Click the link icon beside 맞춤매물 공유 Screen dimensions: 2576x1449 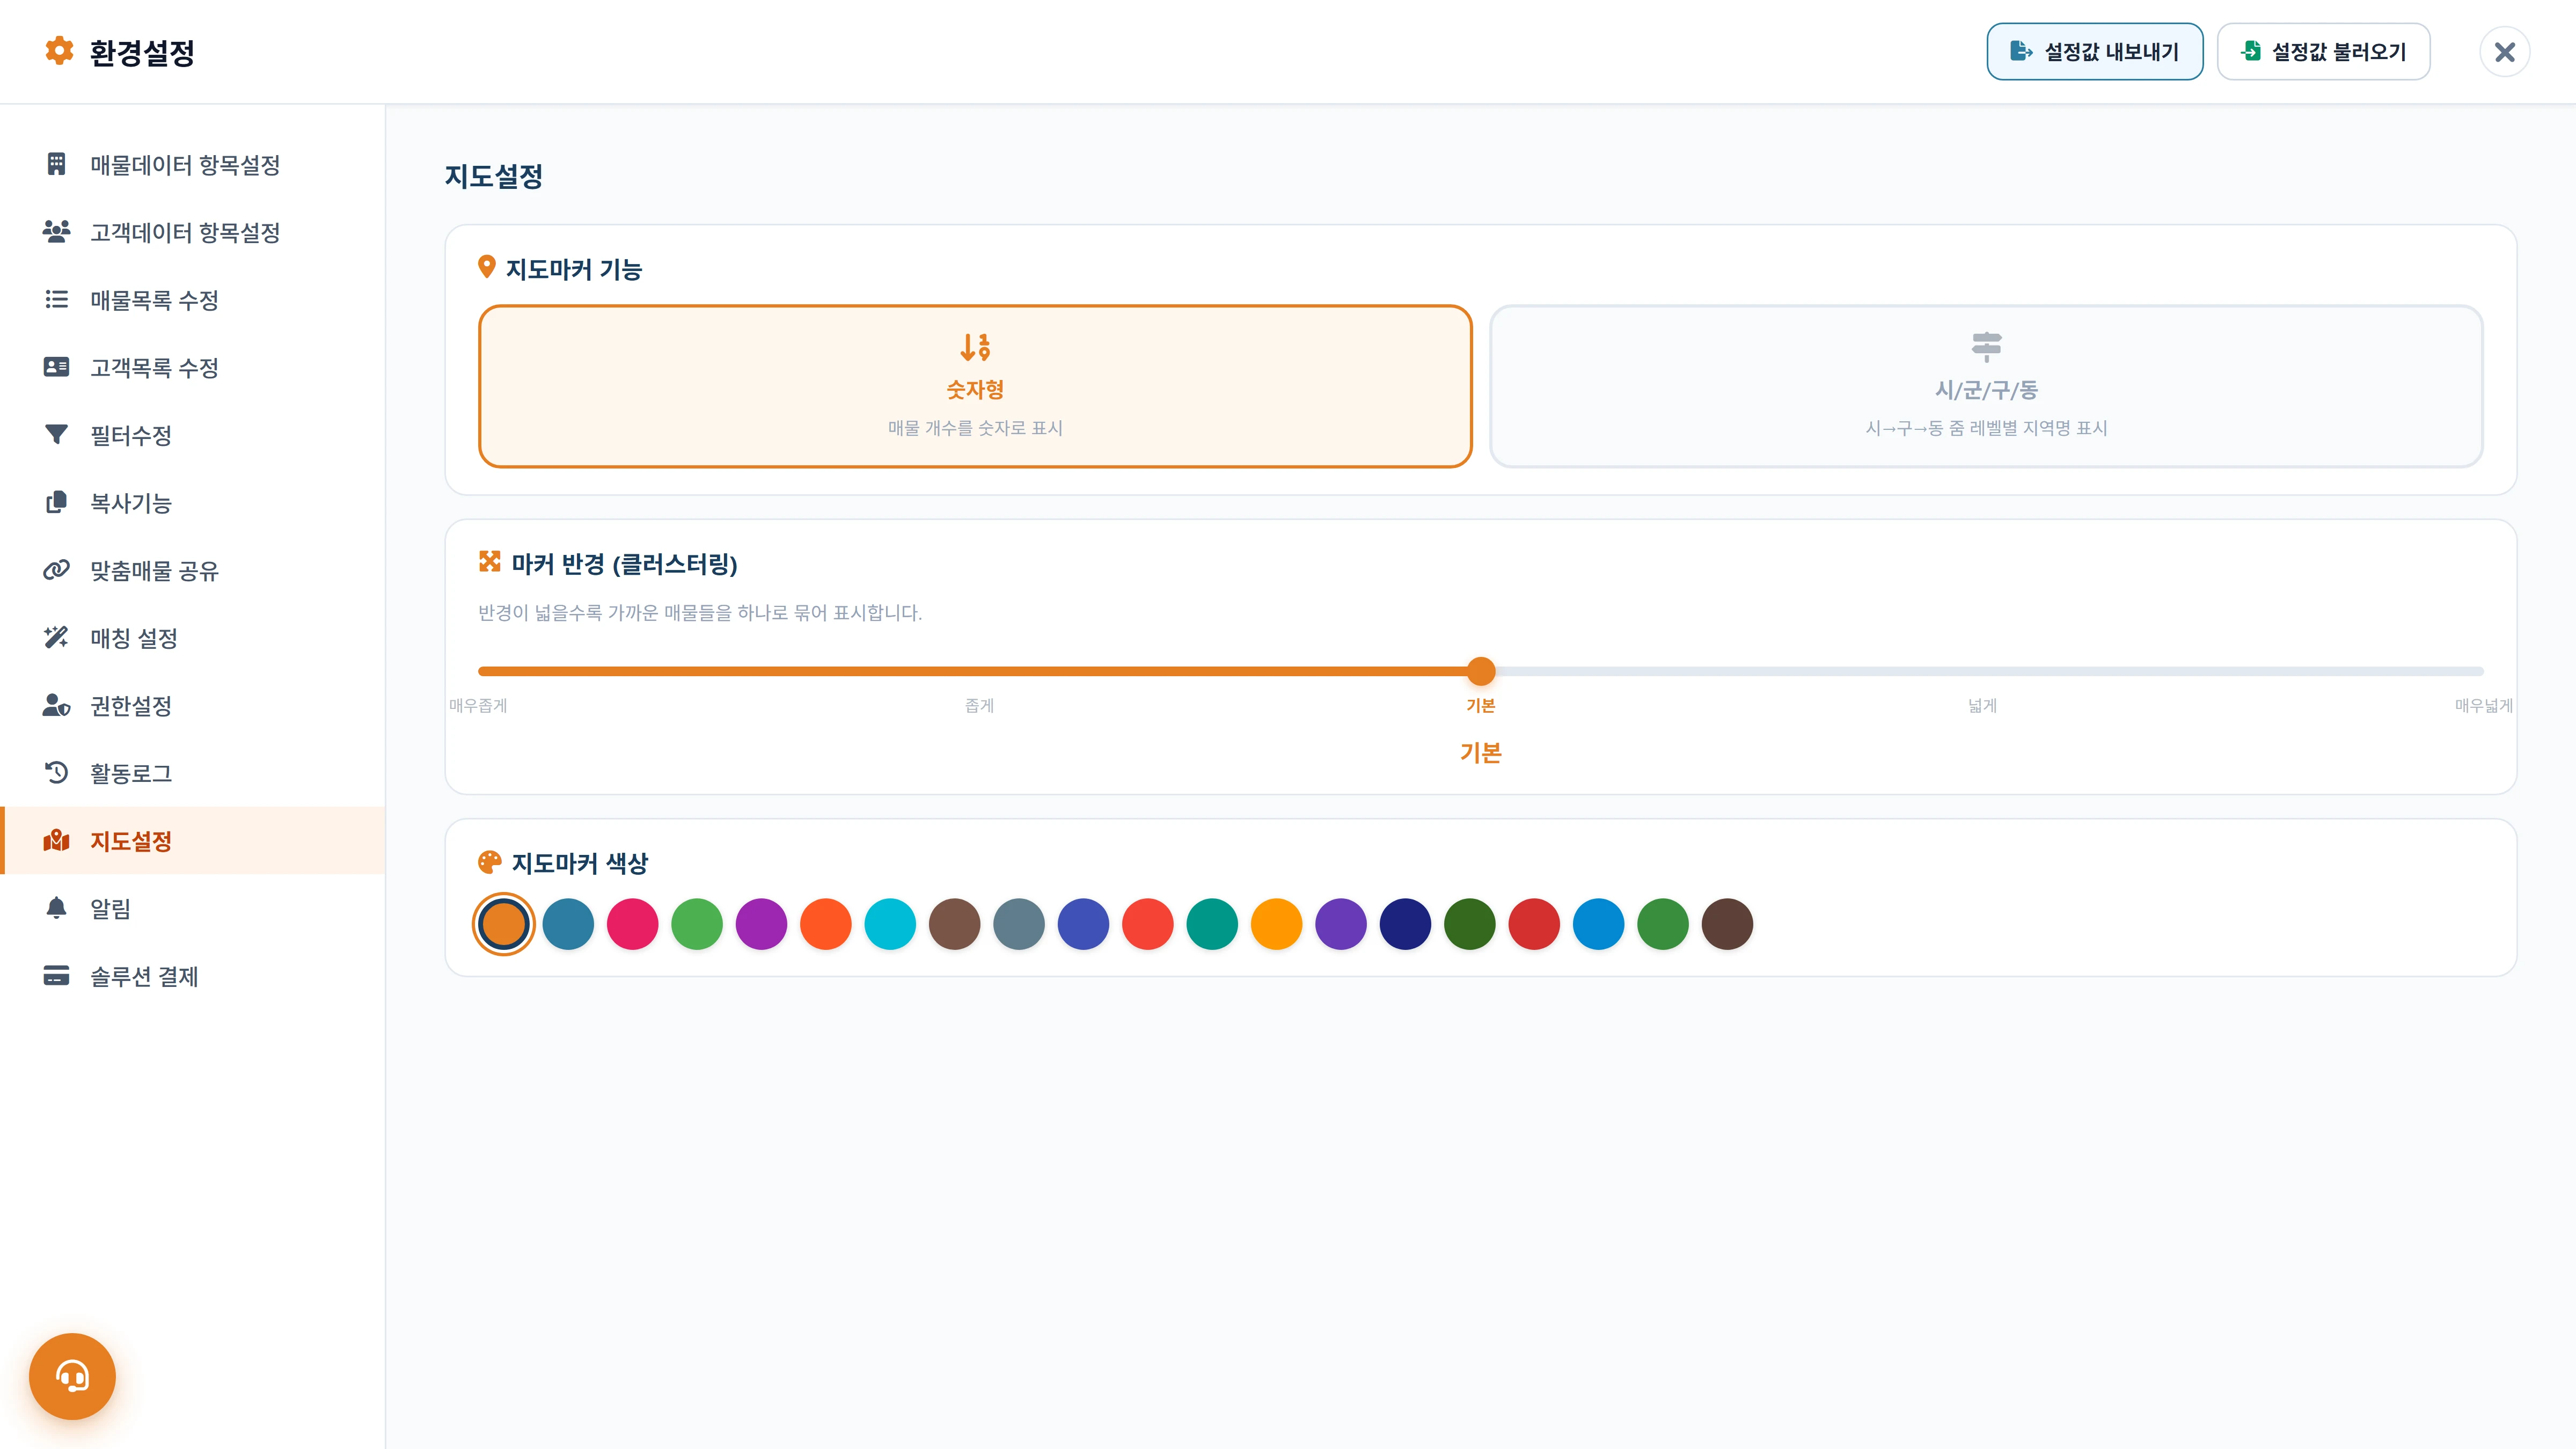click(x=56, y=570)
